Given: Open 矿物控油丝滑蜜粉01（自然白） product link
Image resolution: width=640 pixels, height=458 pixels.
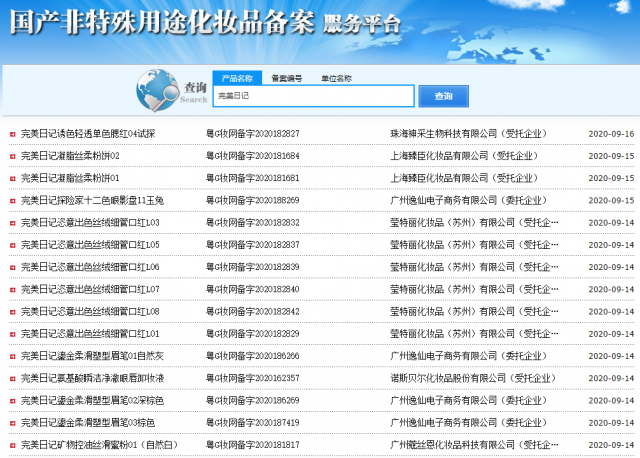Looking at the screenshot, I should click(100, 445).
